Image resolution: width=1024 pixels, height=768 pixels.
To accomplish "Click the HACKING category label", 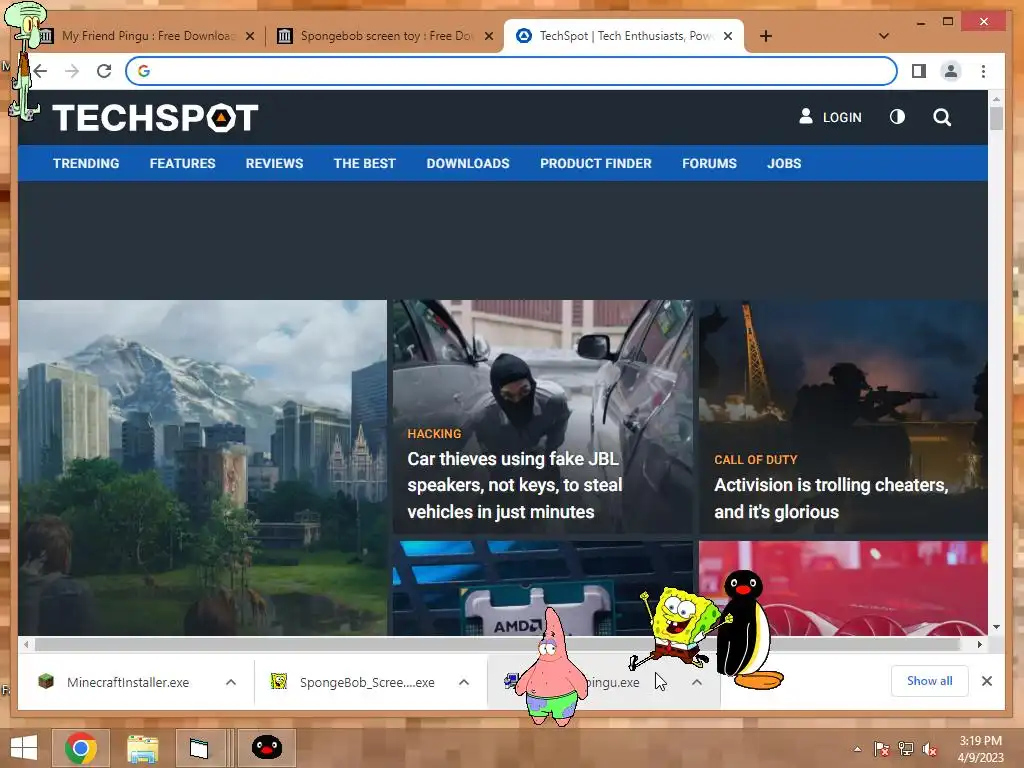I will (x=434, y=434).
